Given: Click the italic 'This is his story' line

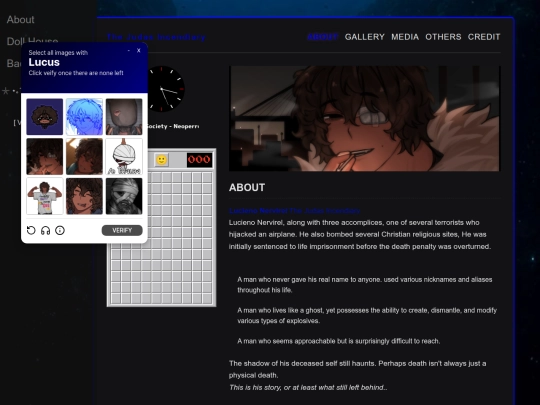Looking at the screenshot, I should click(308, 387).
